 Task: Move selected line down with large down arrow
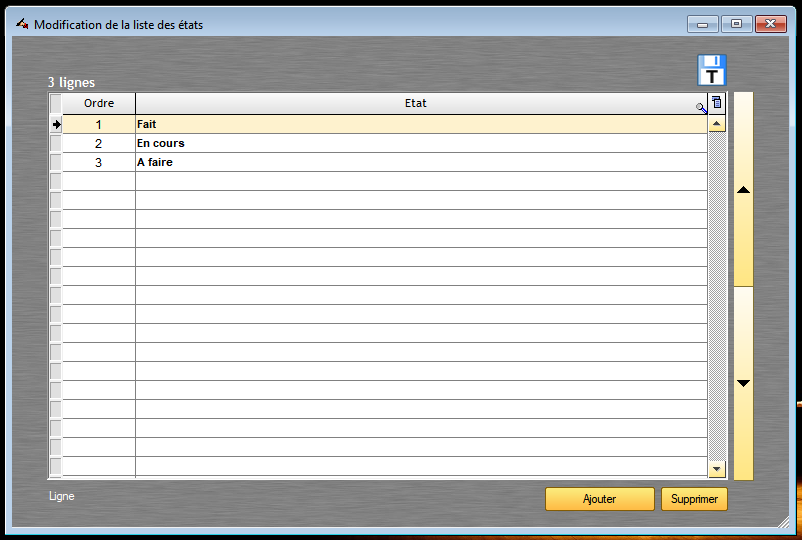point(743,383)
